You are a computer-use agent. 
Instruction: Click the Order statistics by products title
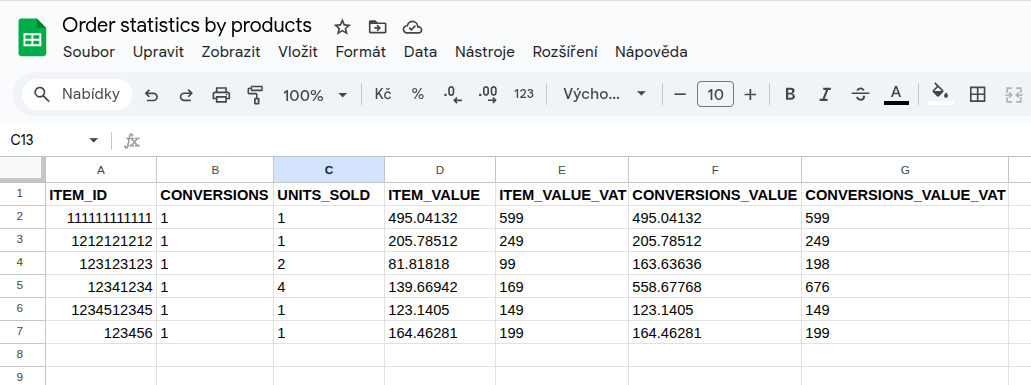click(x=187, y=25)
